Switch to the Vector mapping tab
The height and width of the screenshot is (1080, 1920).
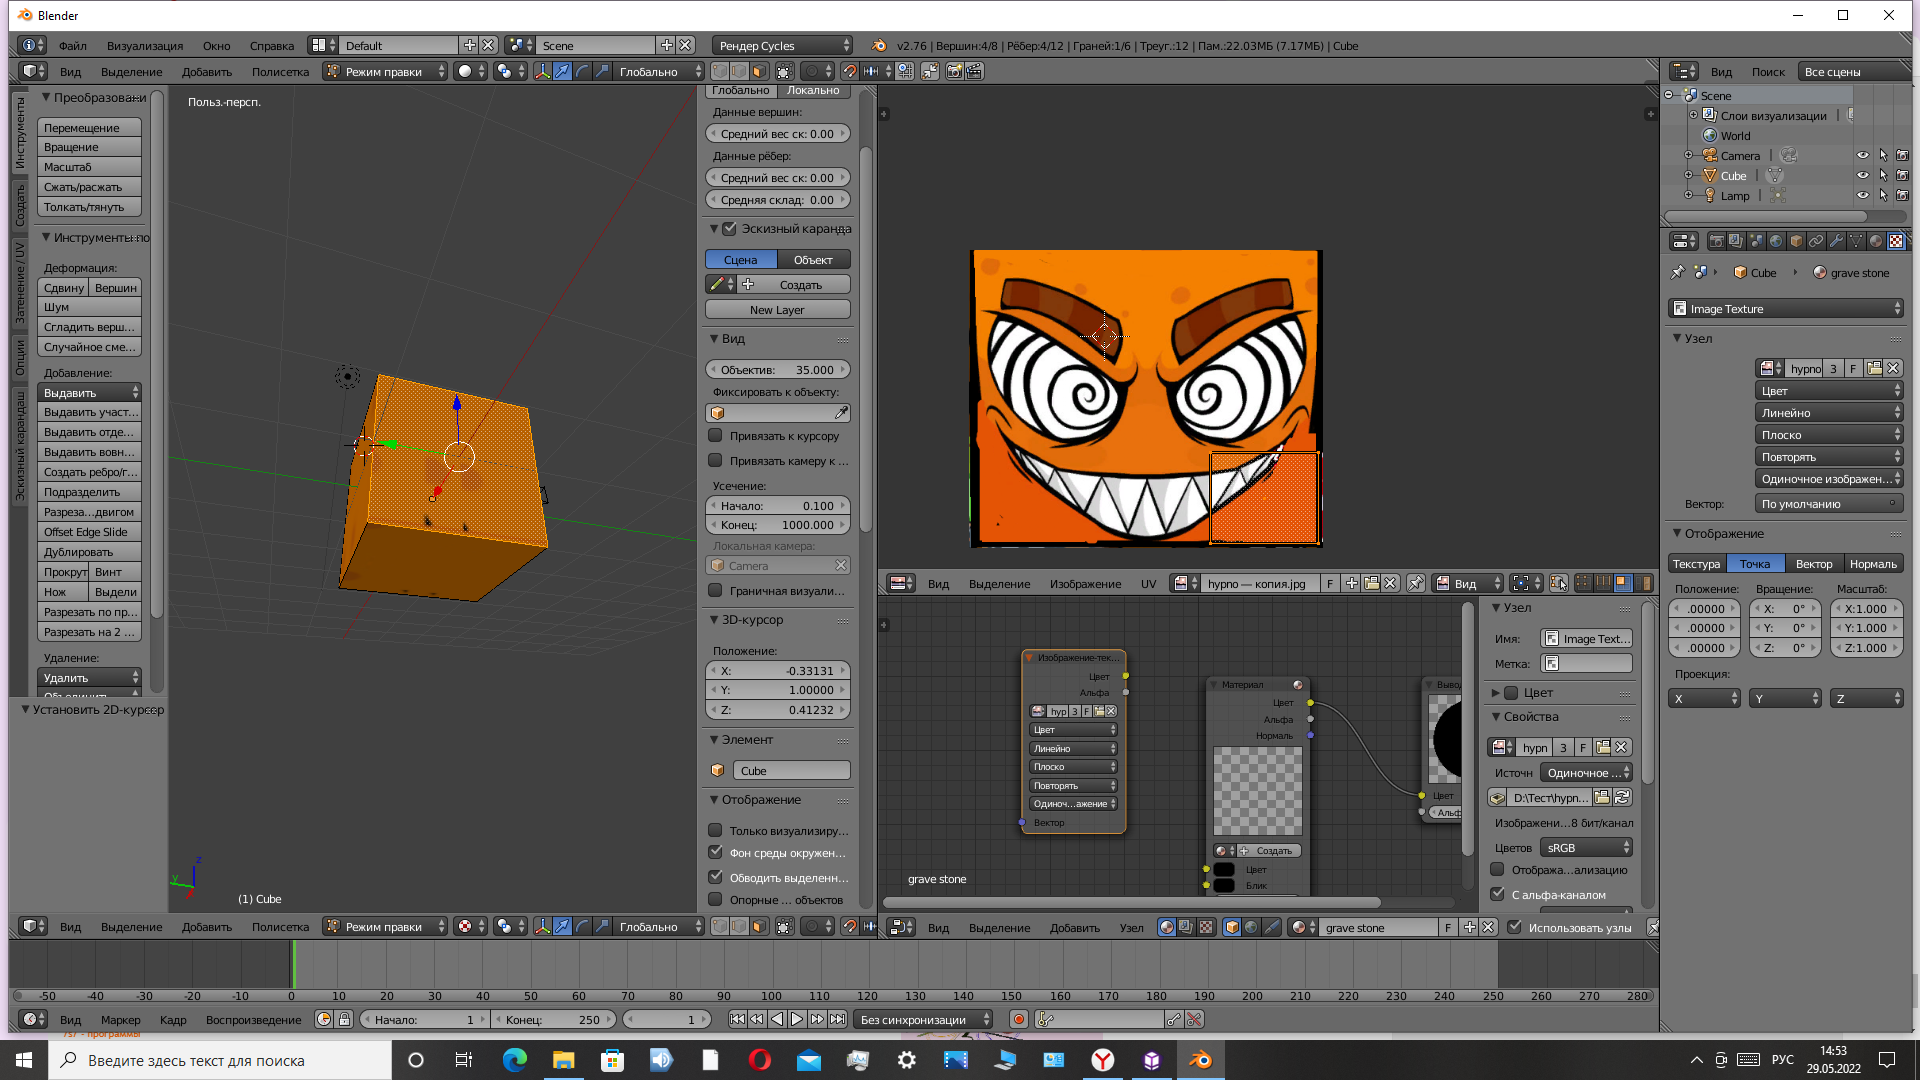pyautogui.click(x=1813, y=564)
